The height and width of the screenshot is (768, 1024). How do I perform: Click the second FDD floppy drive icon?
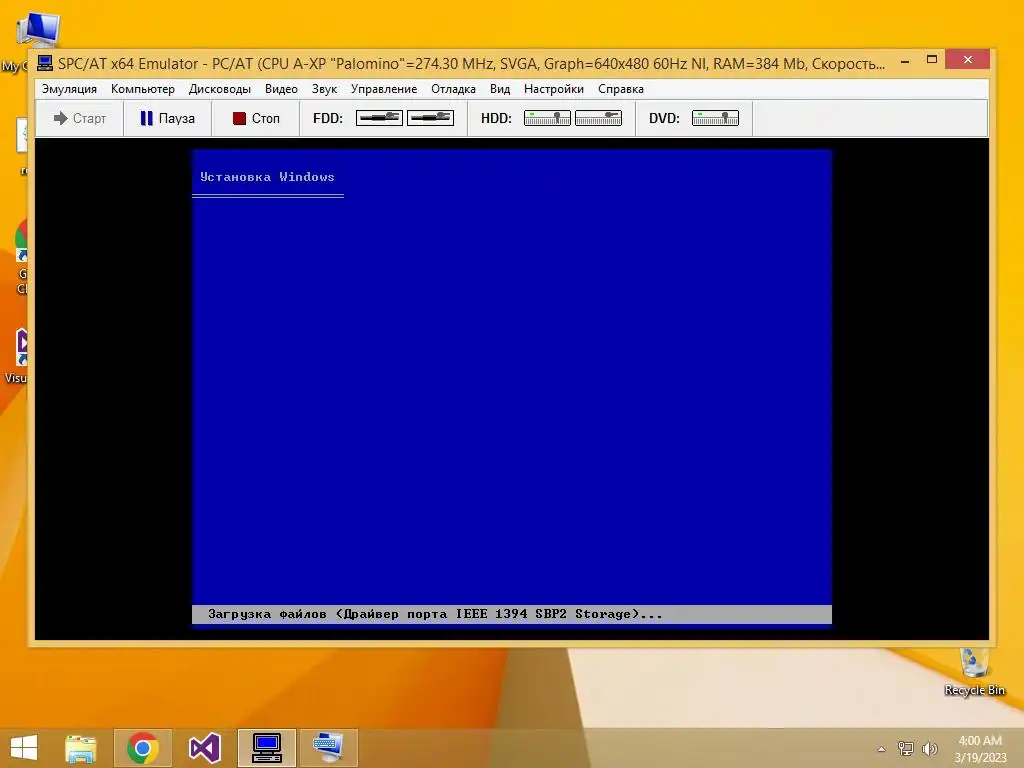(430, 118)
